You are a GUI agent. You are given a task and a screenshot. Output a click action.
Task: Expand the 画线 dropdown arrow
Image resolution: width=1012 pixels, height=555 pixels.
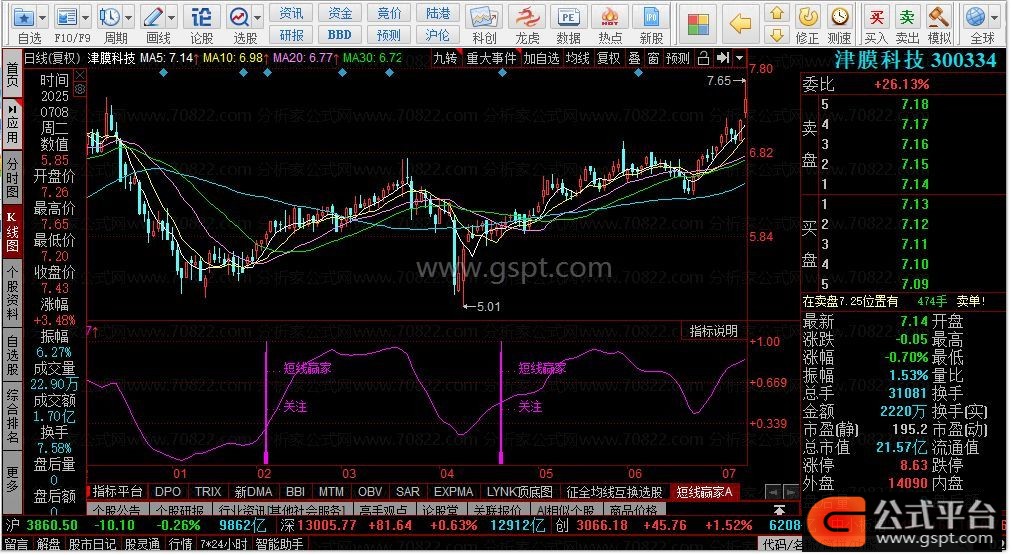point(172,17)
